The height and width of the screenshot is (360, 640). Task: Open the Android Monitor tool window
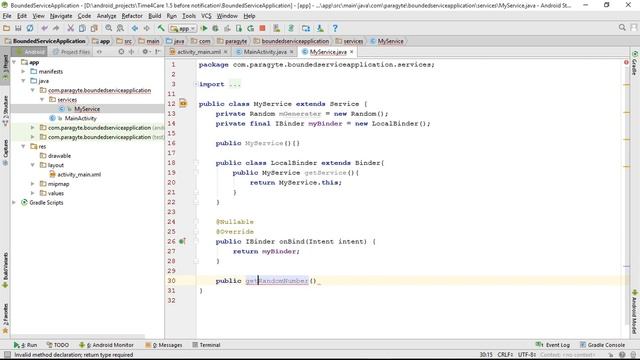pyautogui.click(x=106, y=345)
